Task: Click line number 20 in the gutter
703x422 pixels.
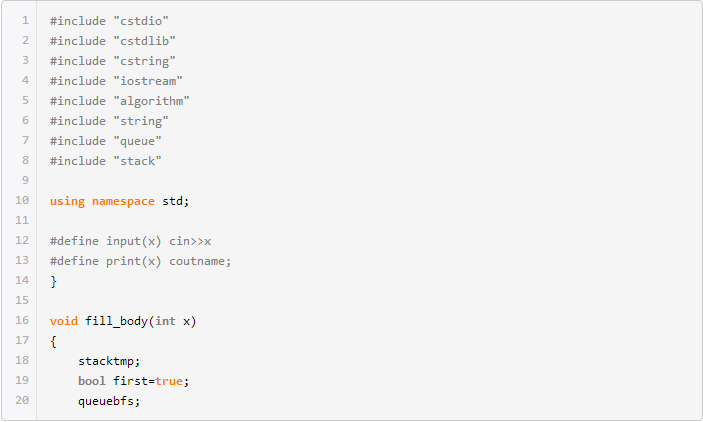Action: click(x=22, y=400)
